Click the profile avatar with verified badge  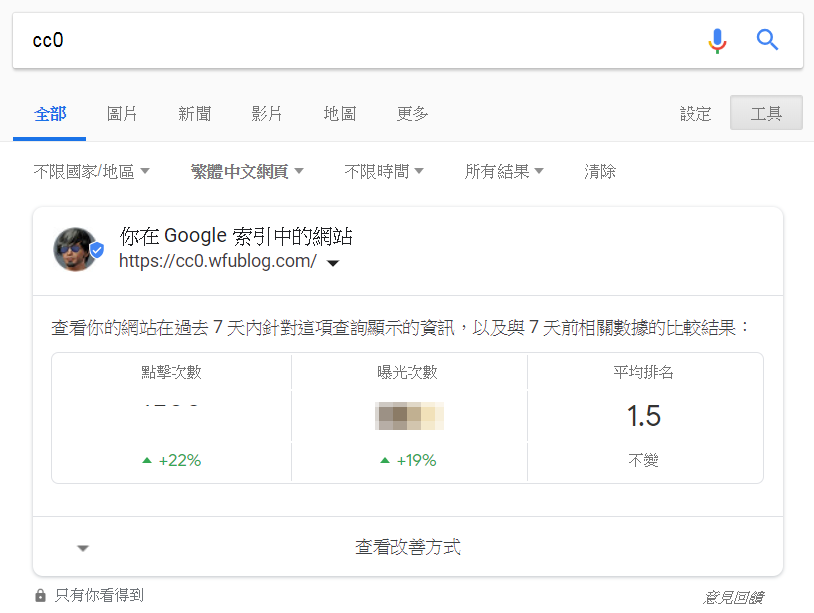click(78, 249)
